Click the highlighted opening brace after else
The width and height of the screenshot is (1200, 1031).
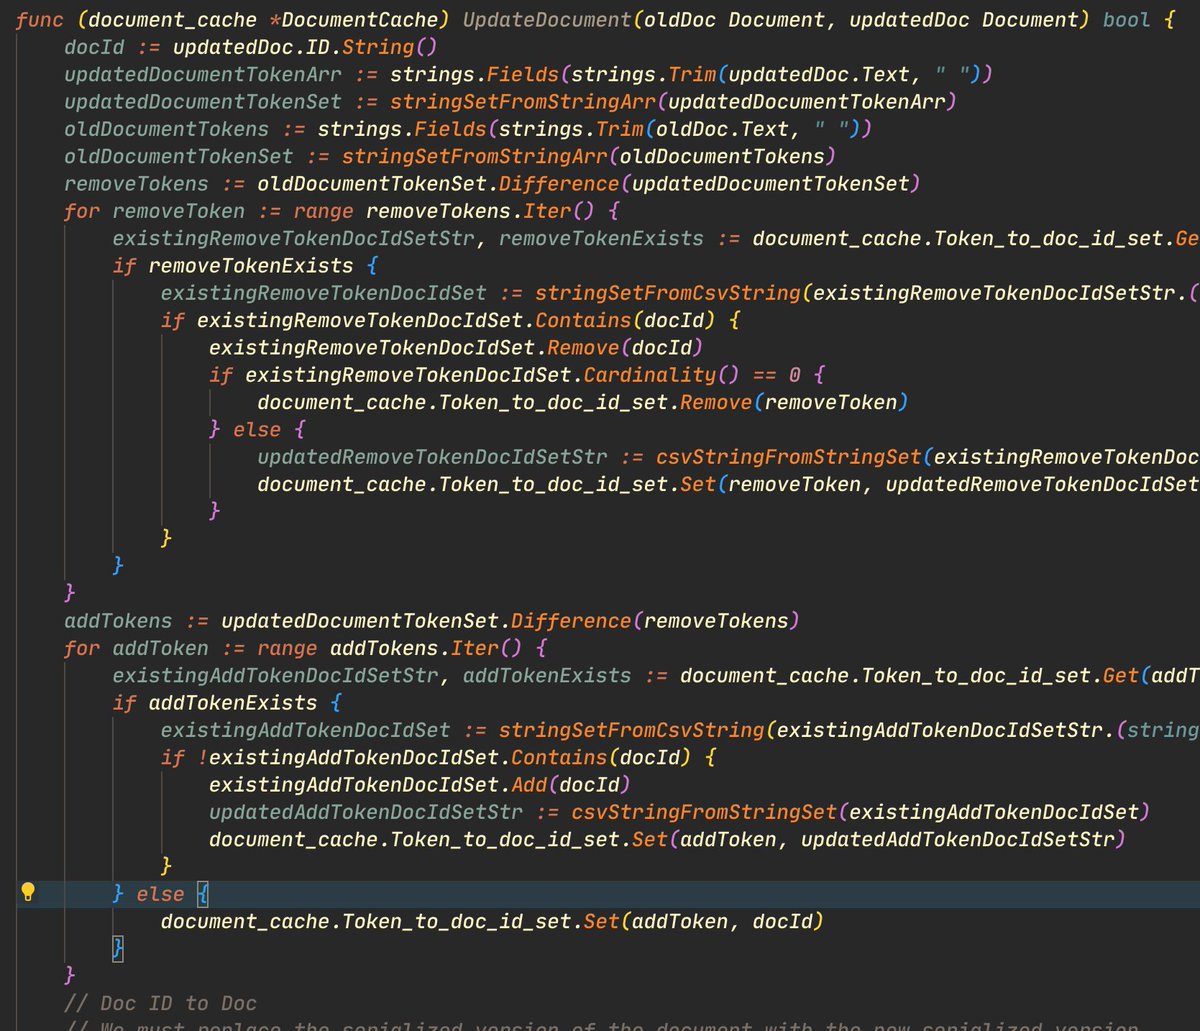click(202, 893)
